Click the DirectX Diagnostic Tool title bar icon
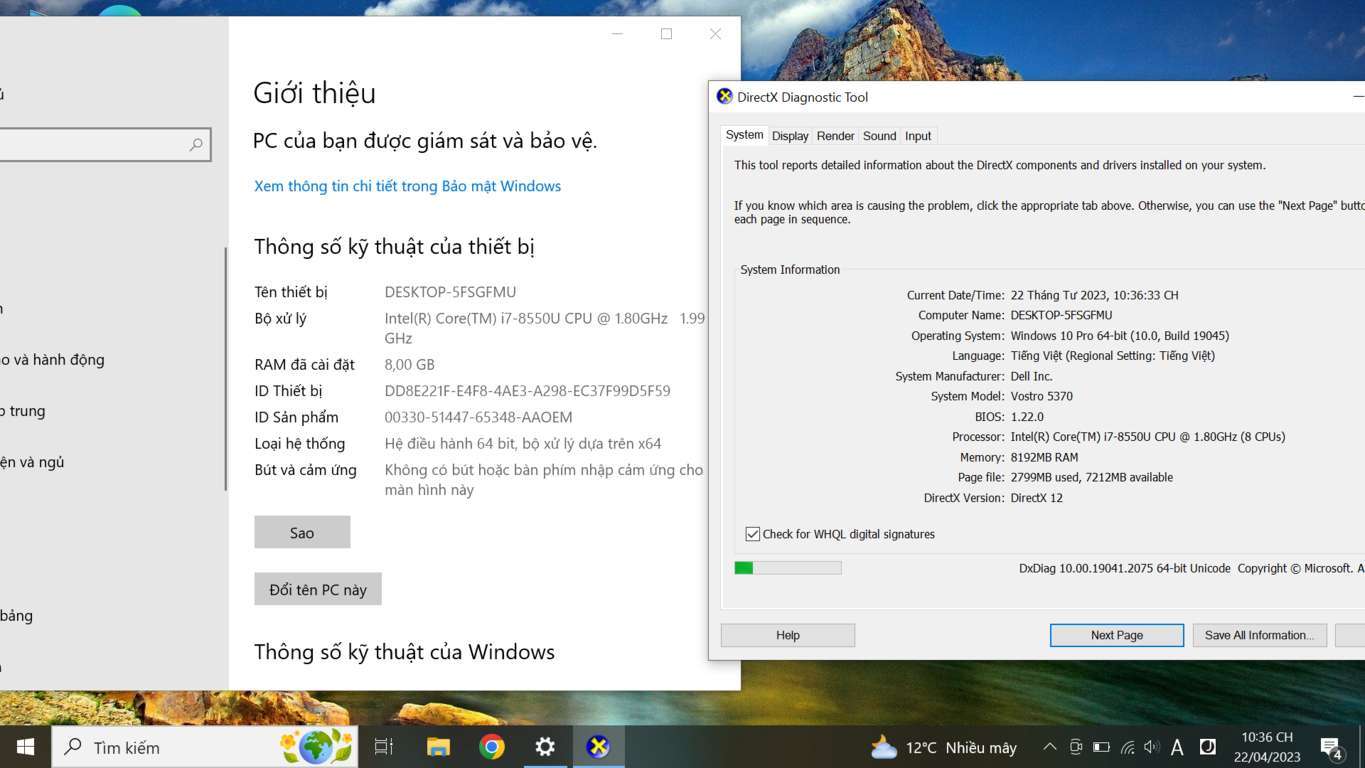The width and height of the screenshot is (1365, 768). (x=724, y=97)
